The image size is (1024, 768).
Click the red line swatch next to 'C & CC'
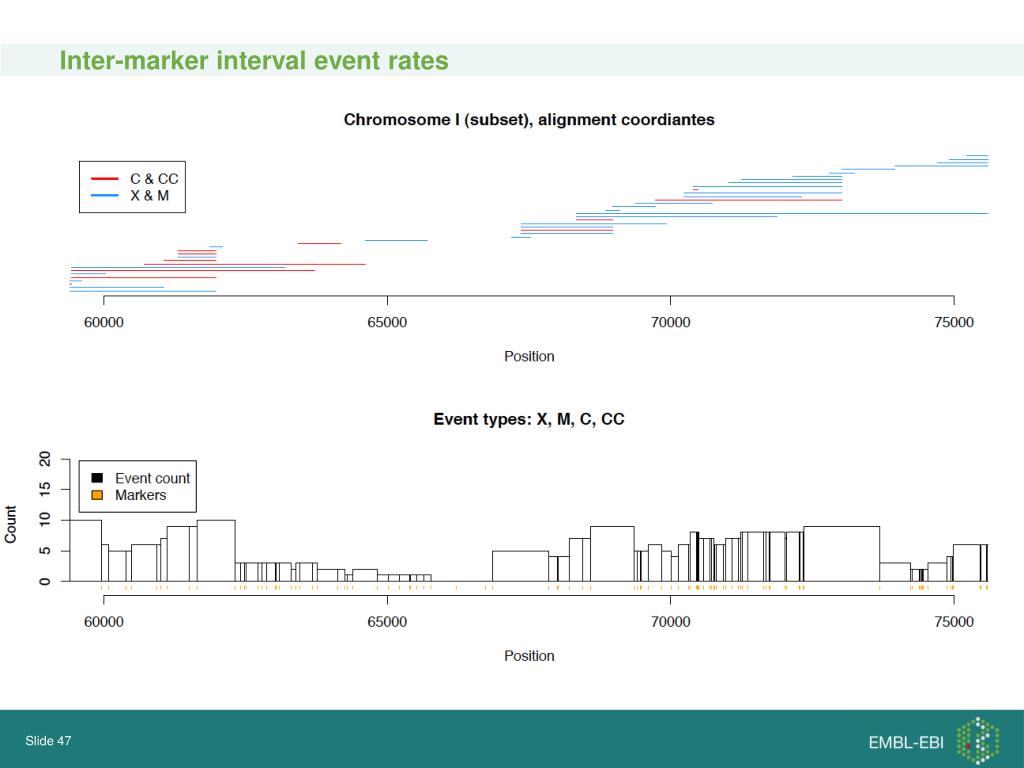[x=104, y=178]
